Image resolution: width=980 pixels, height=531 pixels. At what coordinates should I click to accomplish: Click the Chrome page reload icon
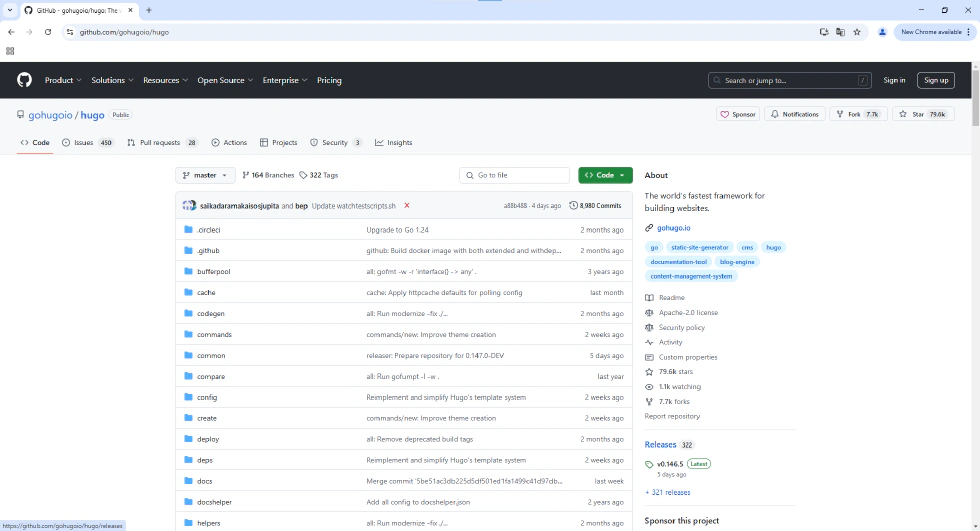(x=47, y=32)
